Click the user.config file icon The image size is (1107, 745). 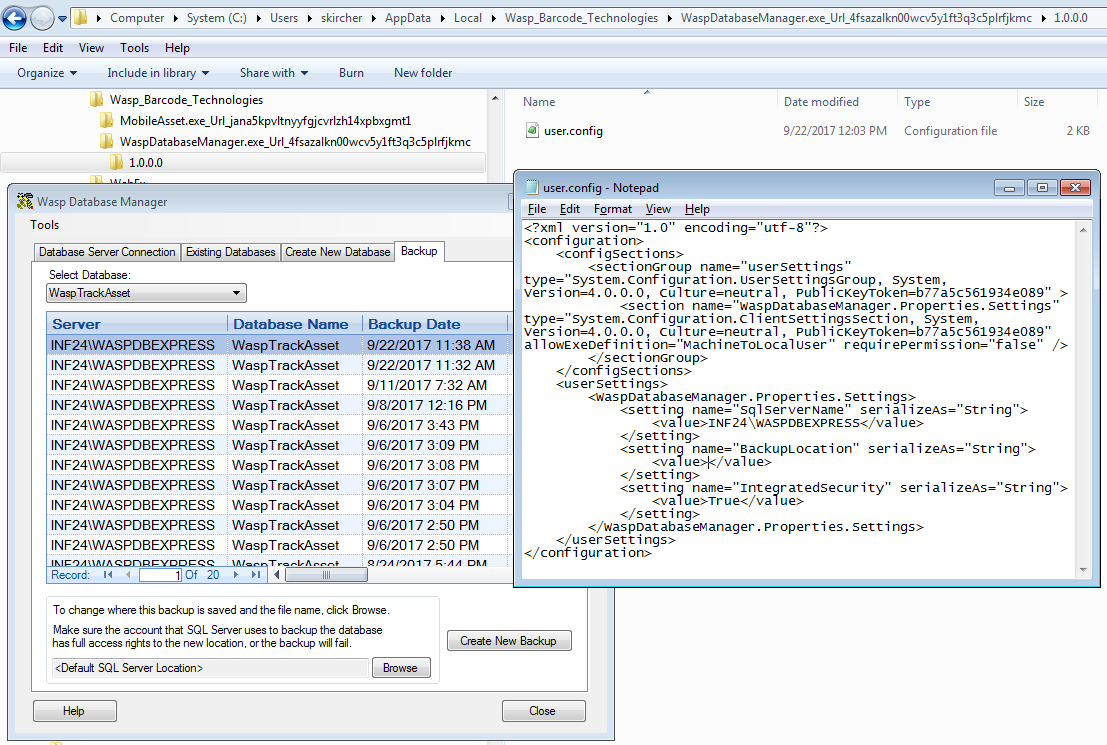coord(532,130)
